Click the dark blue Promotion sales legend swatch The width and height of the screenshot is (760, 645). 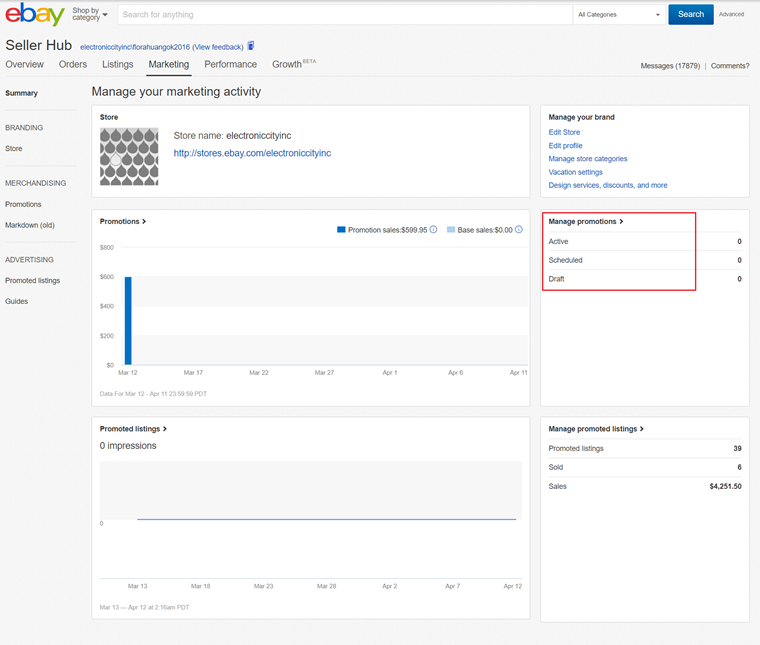(341, 230)
